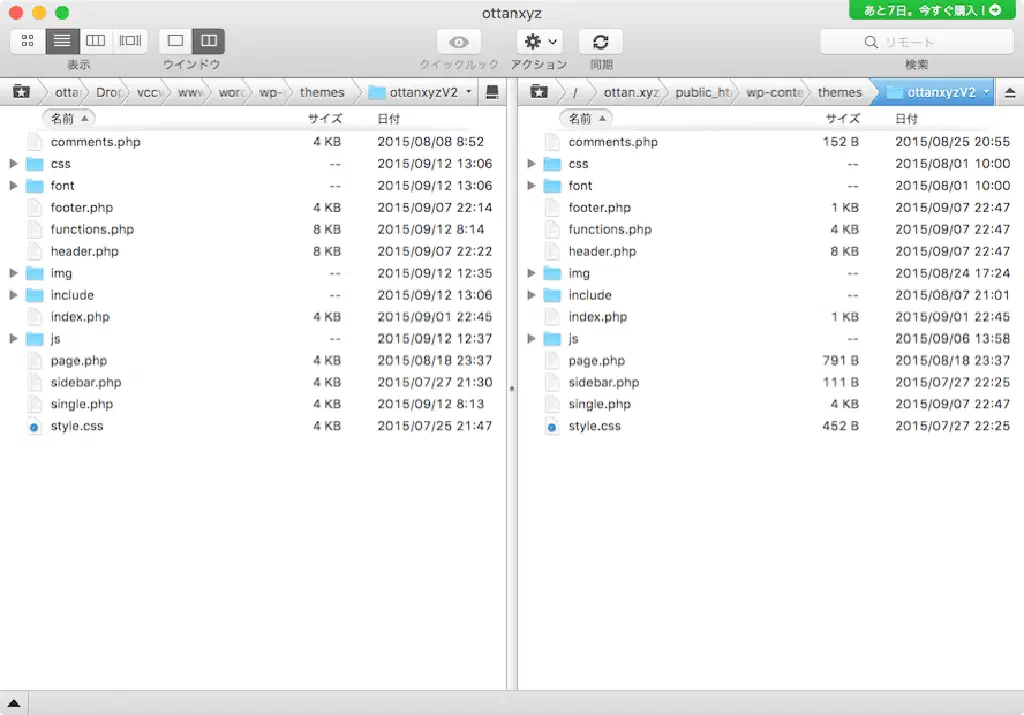1024x715 pixels.
Task: Toggle single-pane window layout
Action: [x=176, y=41]
